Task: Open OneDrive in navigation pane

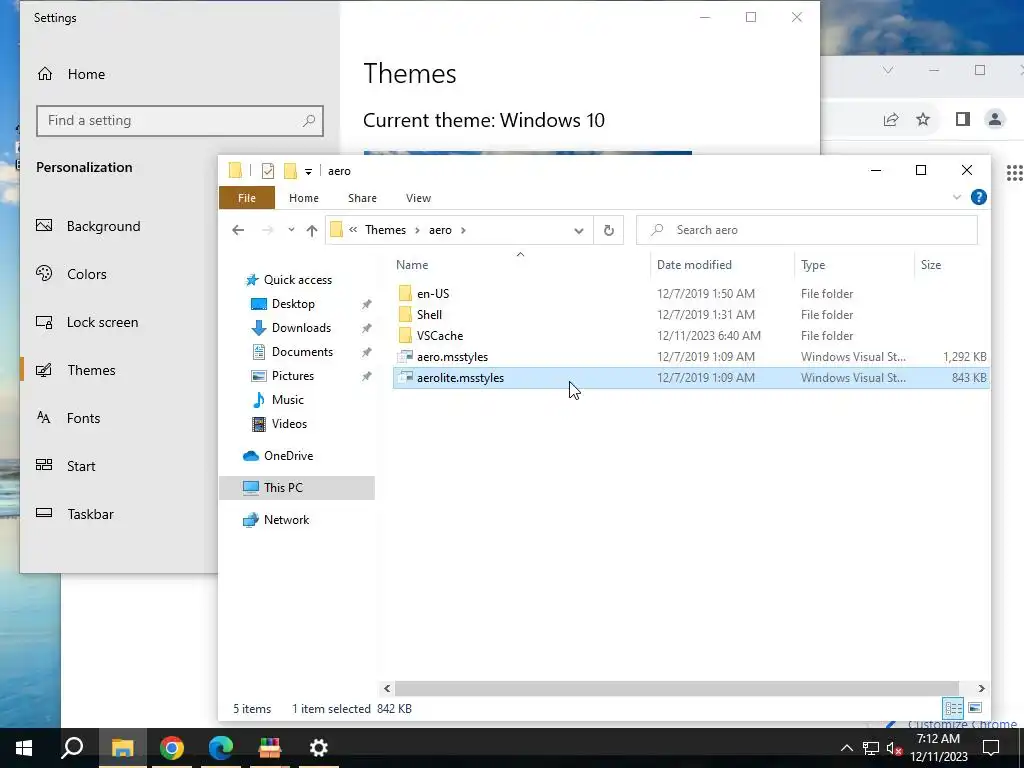Action: [288, 456]
